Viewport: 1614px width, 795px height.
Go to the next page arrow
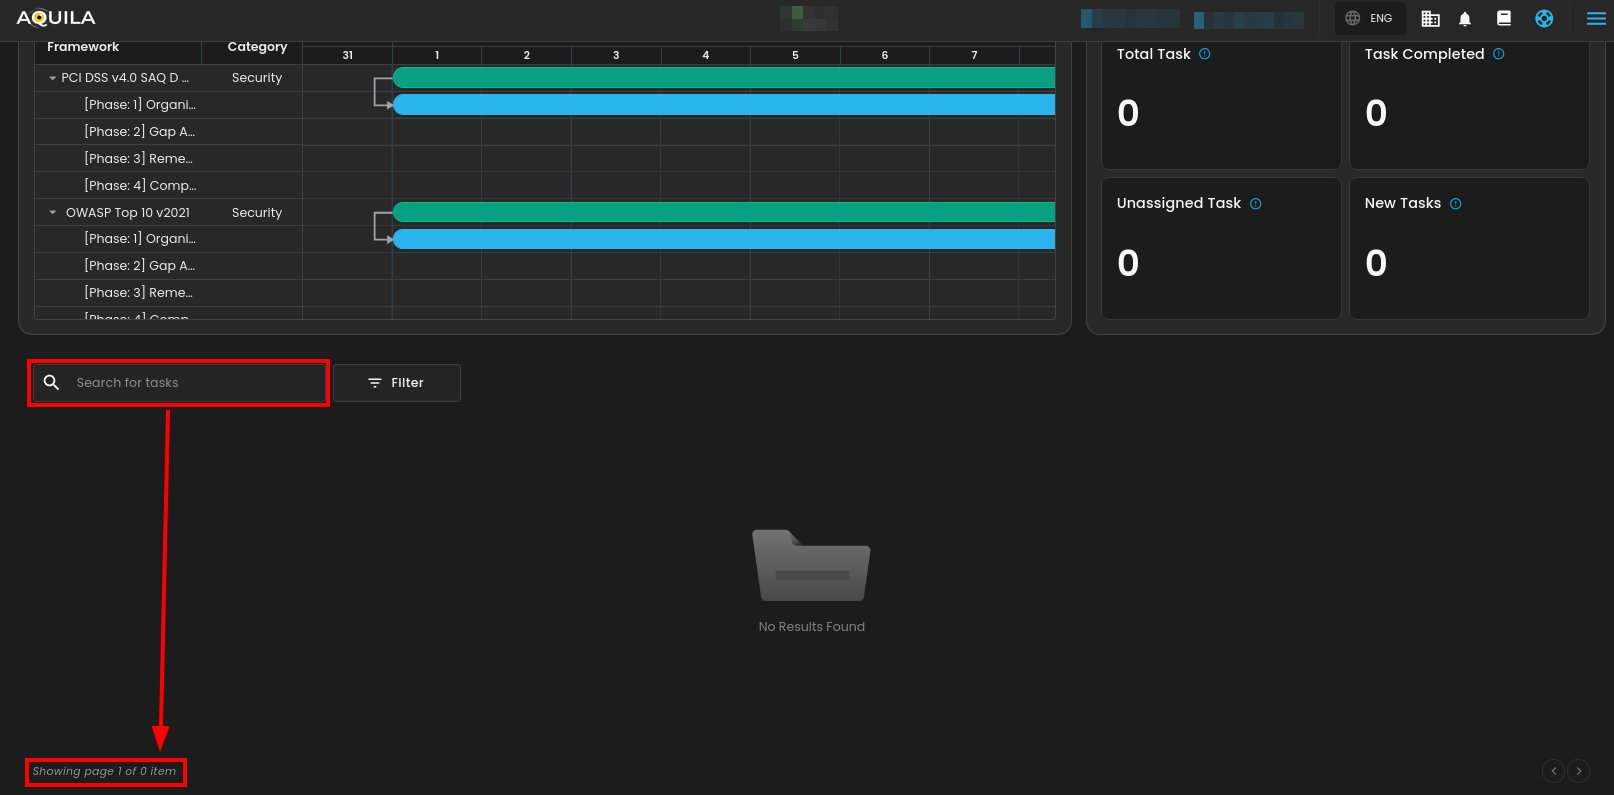pyautogui.click(x=1579, y=770)
